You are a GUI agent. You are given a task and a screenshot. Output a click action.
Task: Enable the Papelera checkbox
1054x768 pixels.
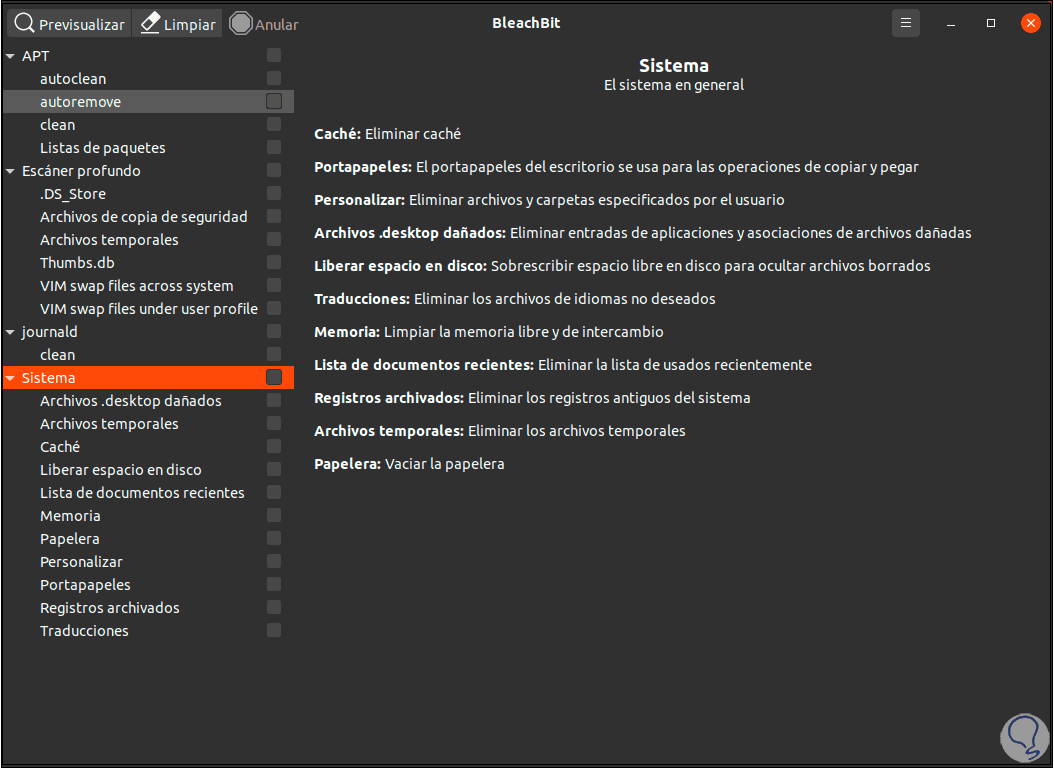[x=274, y=538]
